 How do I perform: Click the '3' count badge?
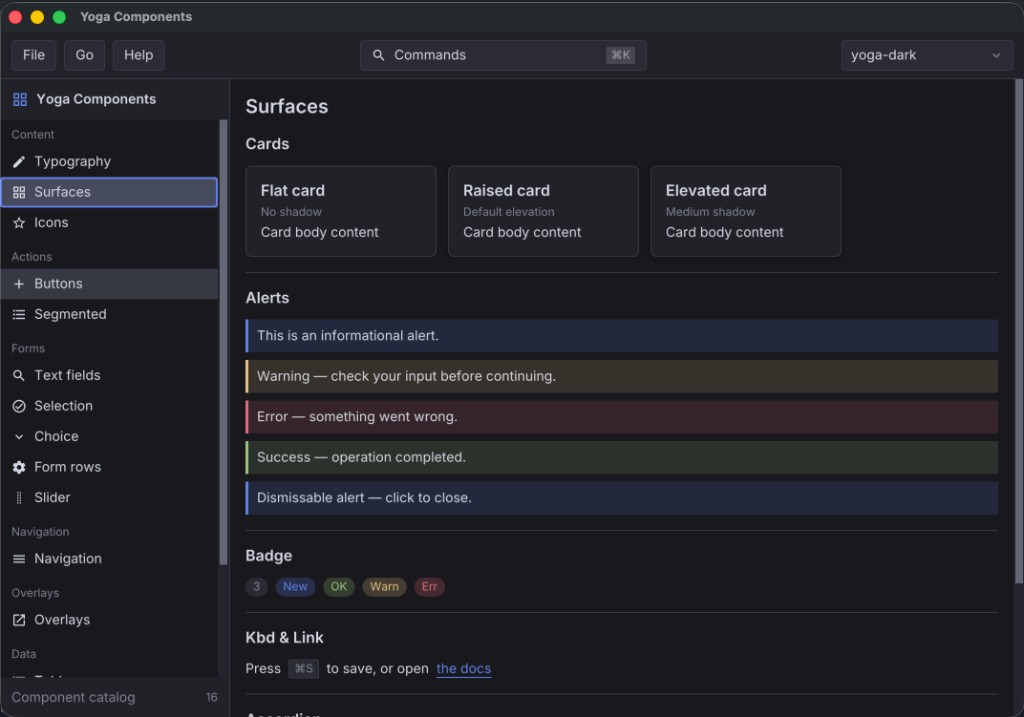pos(257,586)
